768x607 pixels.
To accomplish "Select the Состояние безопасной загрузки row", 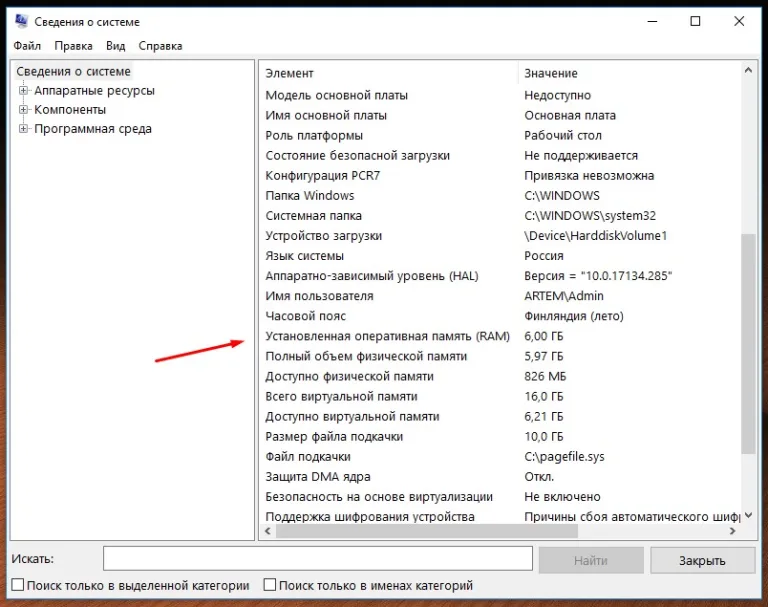I will (500, 155).
